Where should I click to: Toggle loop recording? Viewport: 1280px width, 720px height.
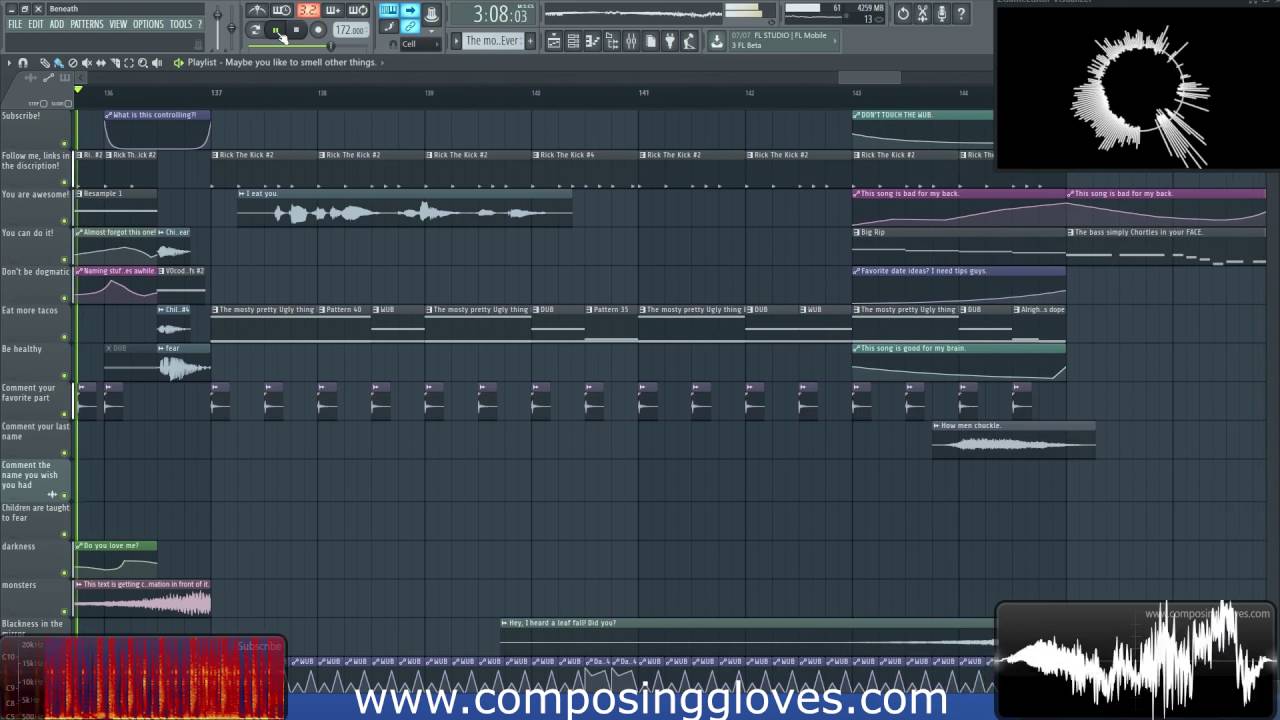point(357,10)
